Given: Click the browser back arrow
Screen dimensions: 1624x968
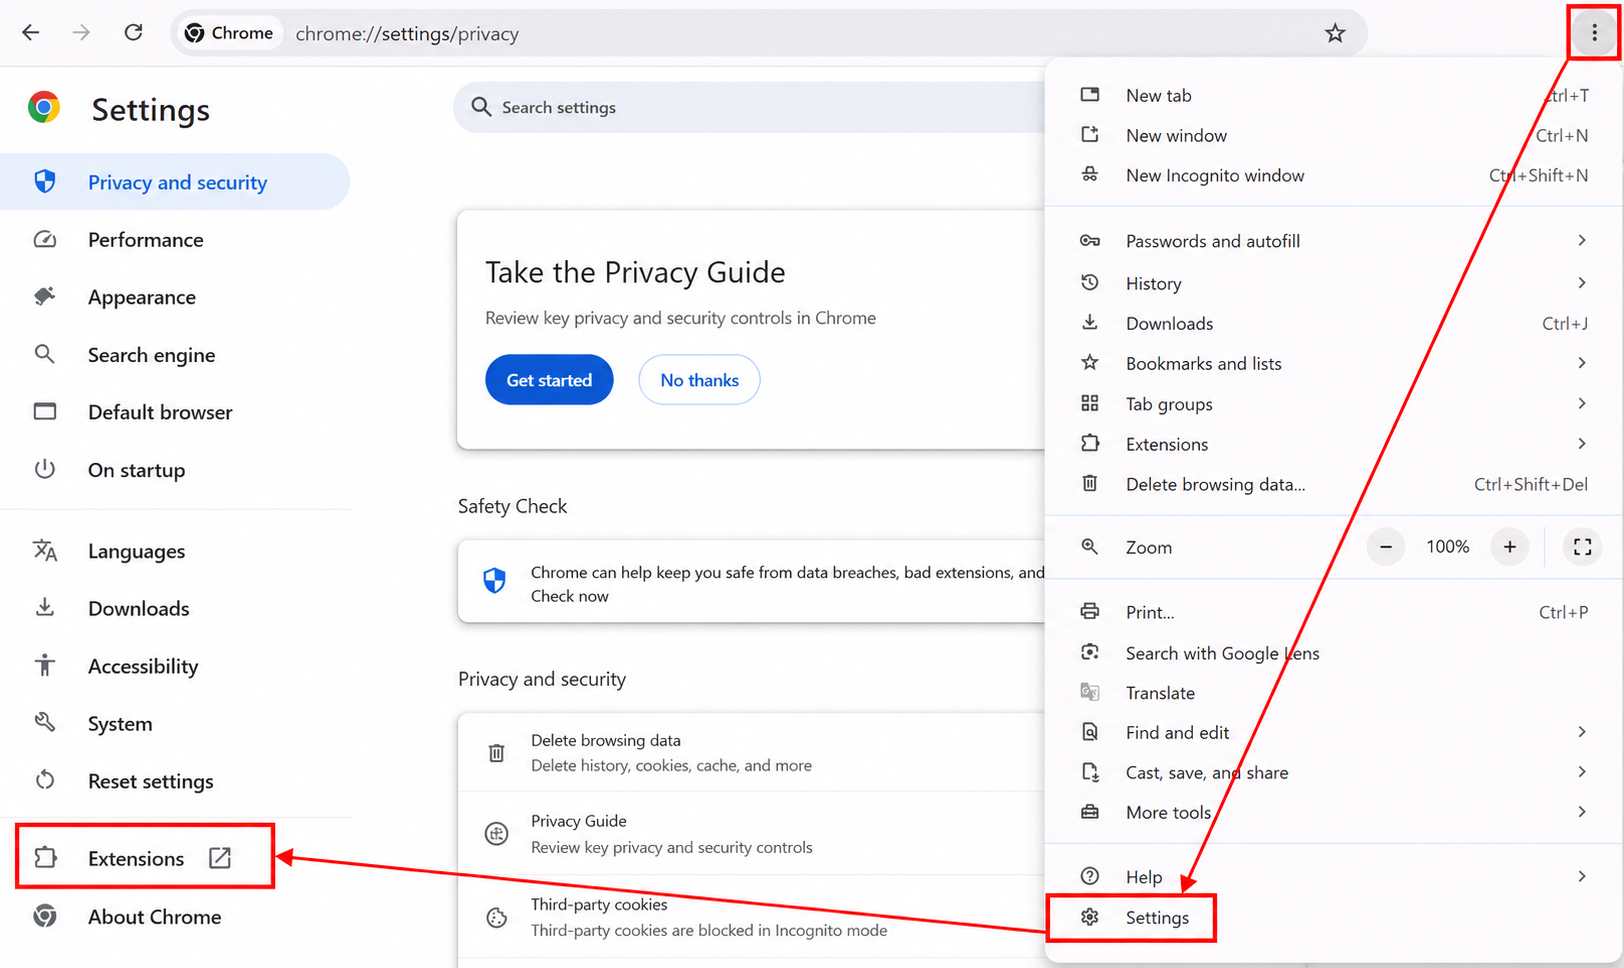Looking at the screenshot, I should [31, 33].
